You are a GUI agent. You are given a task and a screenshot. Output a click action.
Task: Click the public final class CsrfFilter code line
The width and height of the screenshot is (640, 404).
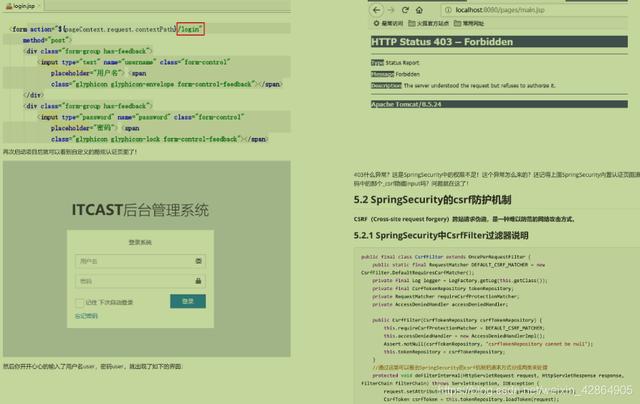pyautogui.click(x=446, y=257)
